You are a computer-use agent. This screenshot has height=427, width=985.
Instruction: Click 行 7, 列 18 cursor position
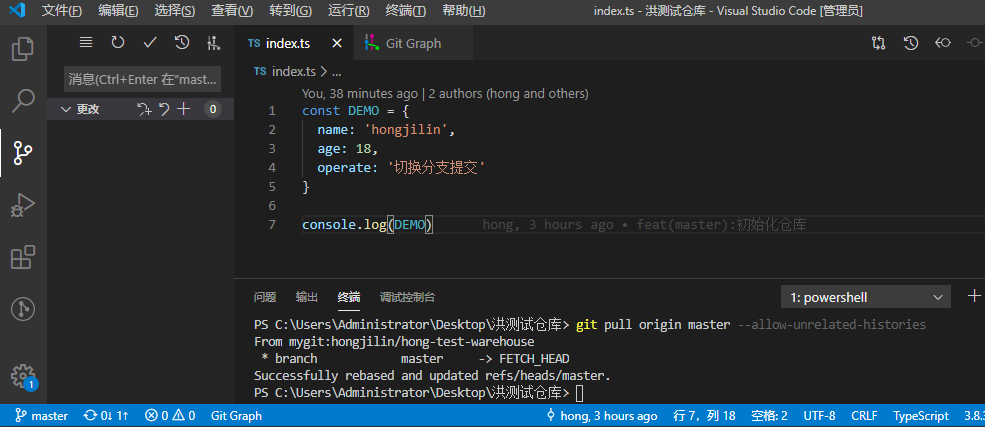click(x=704, y=416)
